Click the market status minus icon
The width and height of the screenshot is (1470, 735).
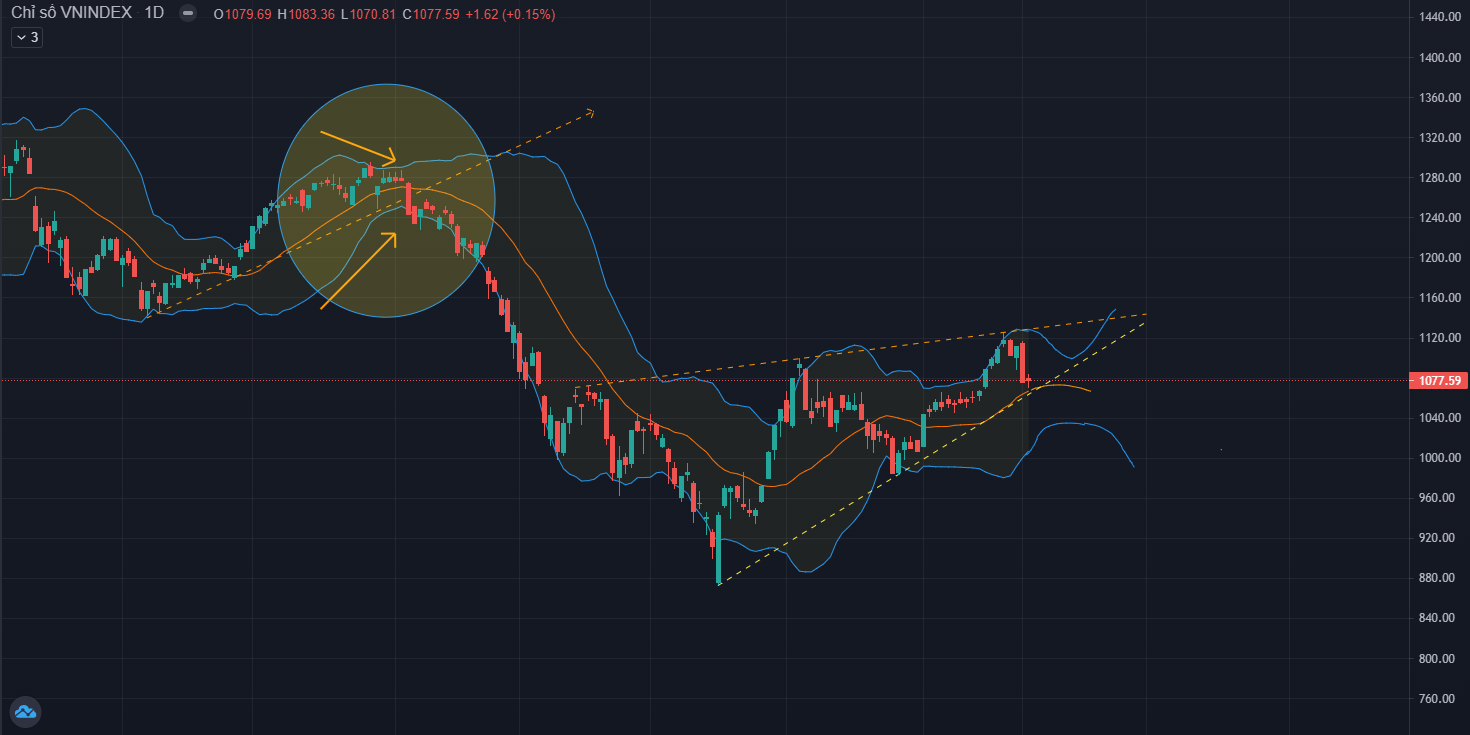tap(188, 14)
